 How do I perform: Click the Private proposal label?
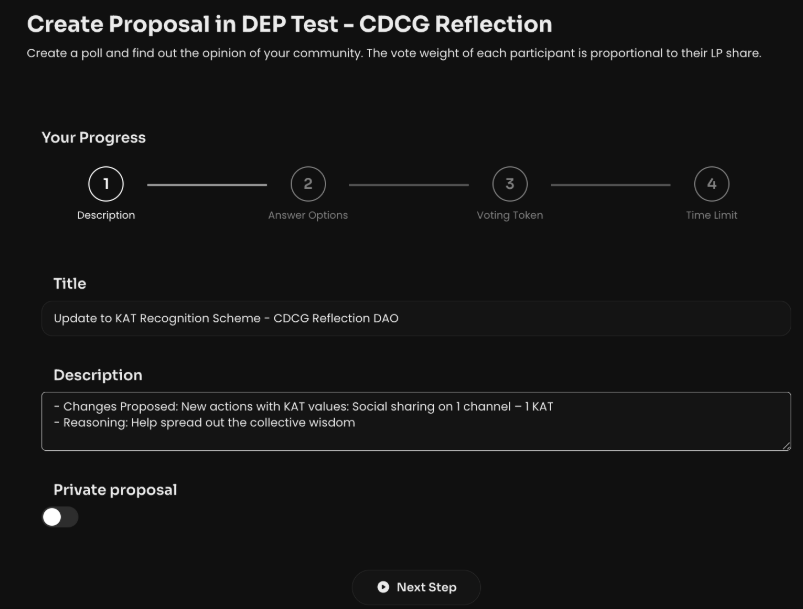pos(115,490)
